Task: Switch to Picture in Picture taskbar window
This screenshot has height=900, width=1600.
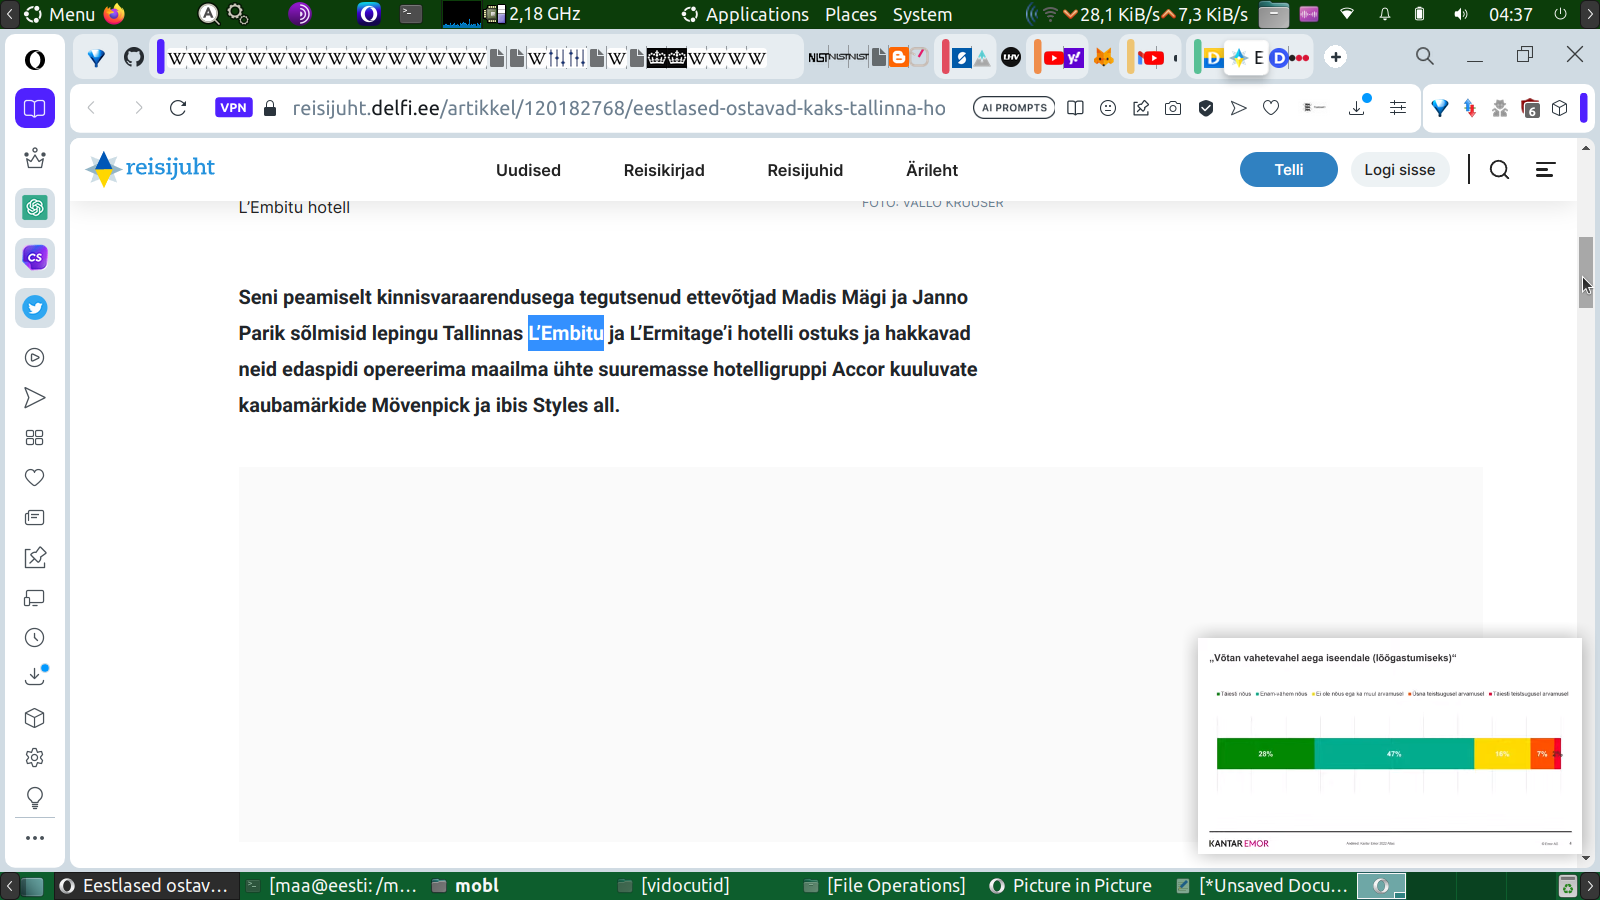Action: point(1070,886)
